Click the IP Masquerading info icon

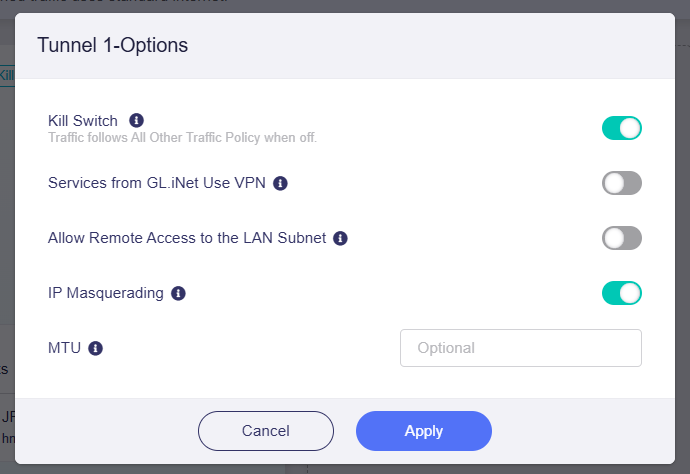point(178,293)
